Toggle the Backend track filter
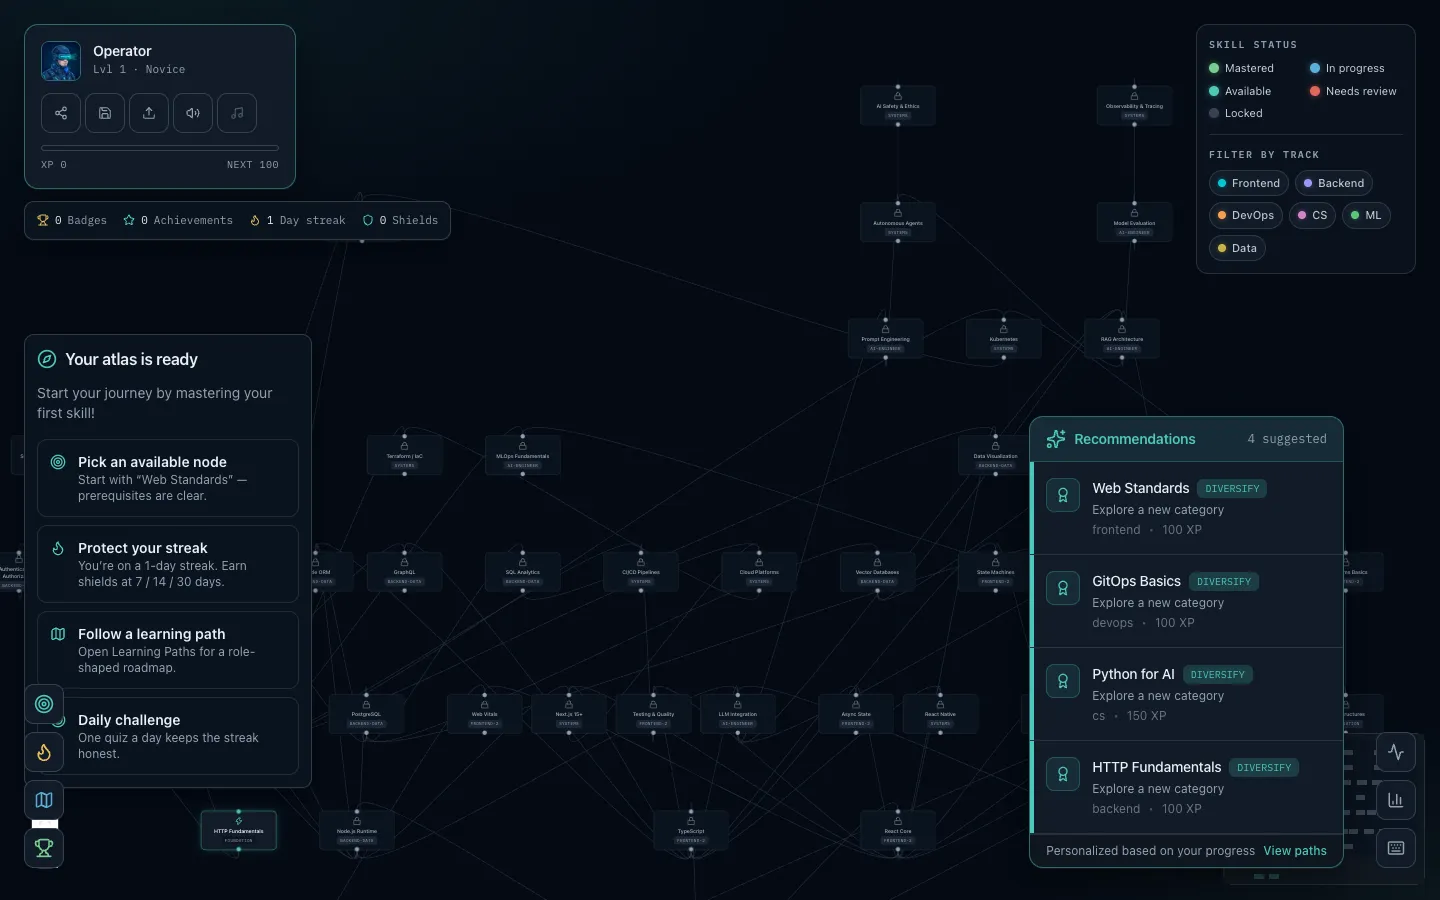This screenshot has height=900, width=1440. point(1334,183)
